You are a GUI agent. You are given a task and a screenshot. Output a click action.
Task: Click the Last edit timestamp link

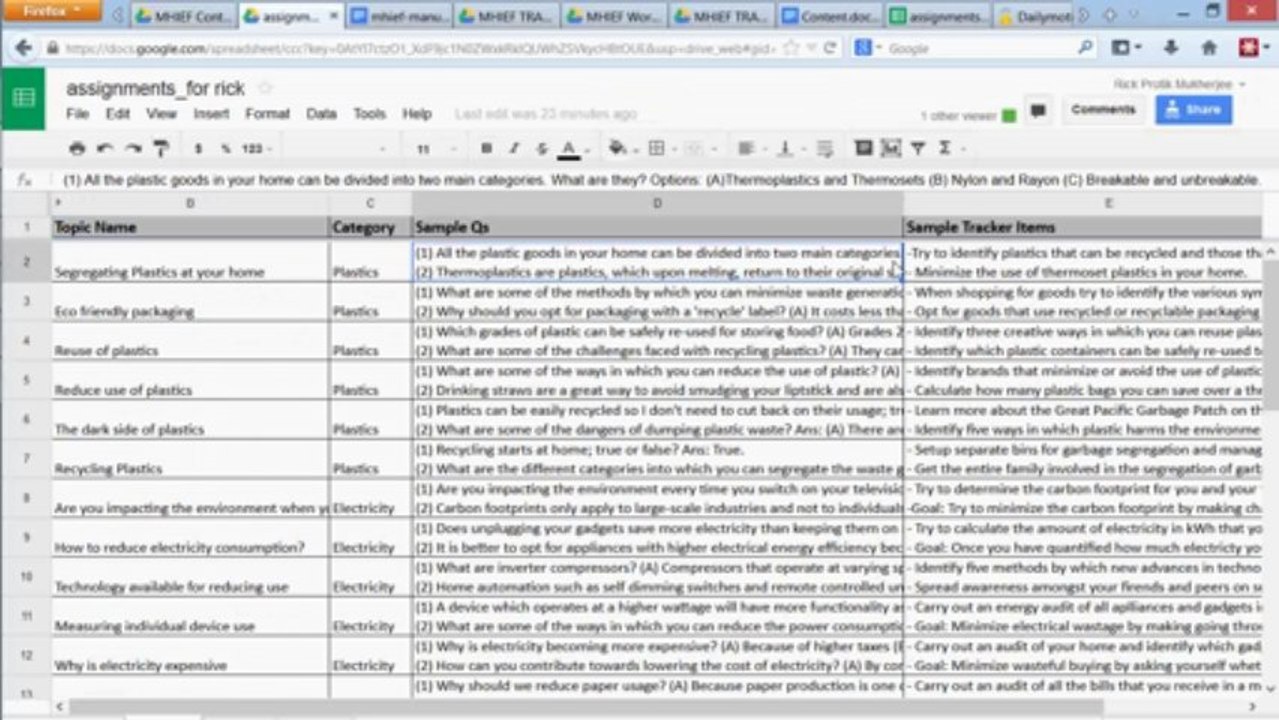pyautogui.click(x=545, y=114)
